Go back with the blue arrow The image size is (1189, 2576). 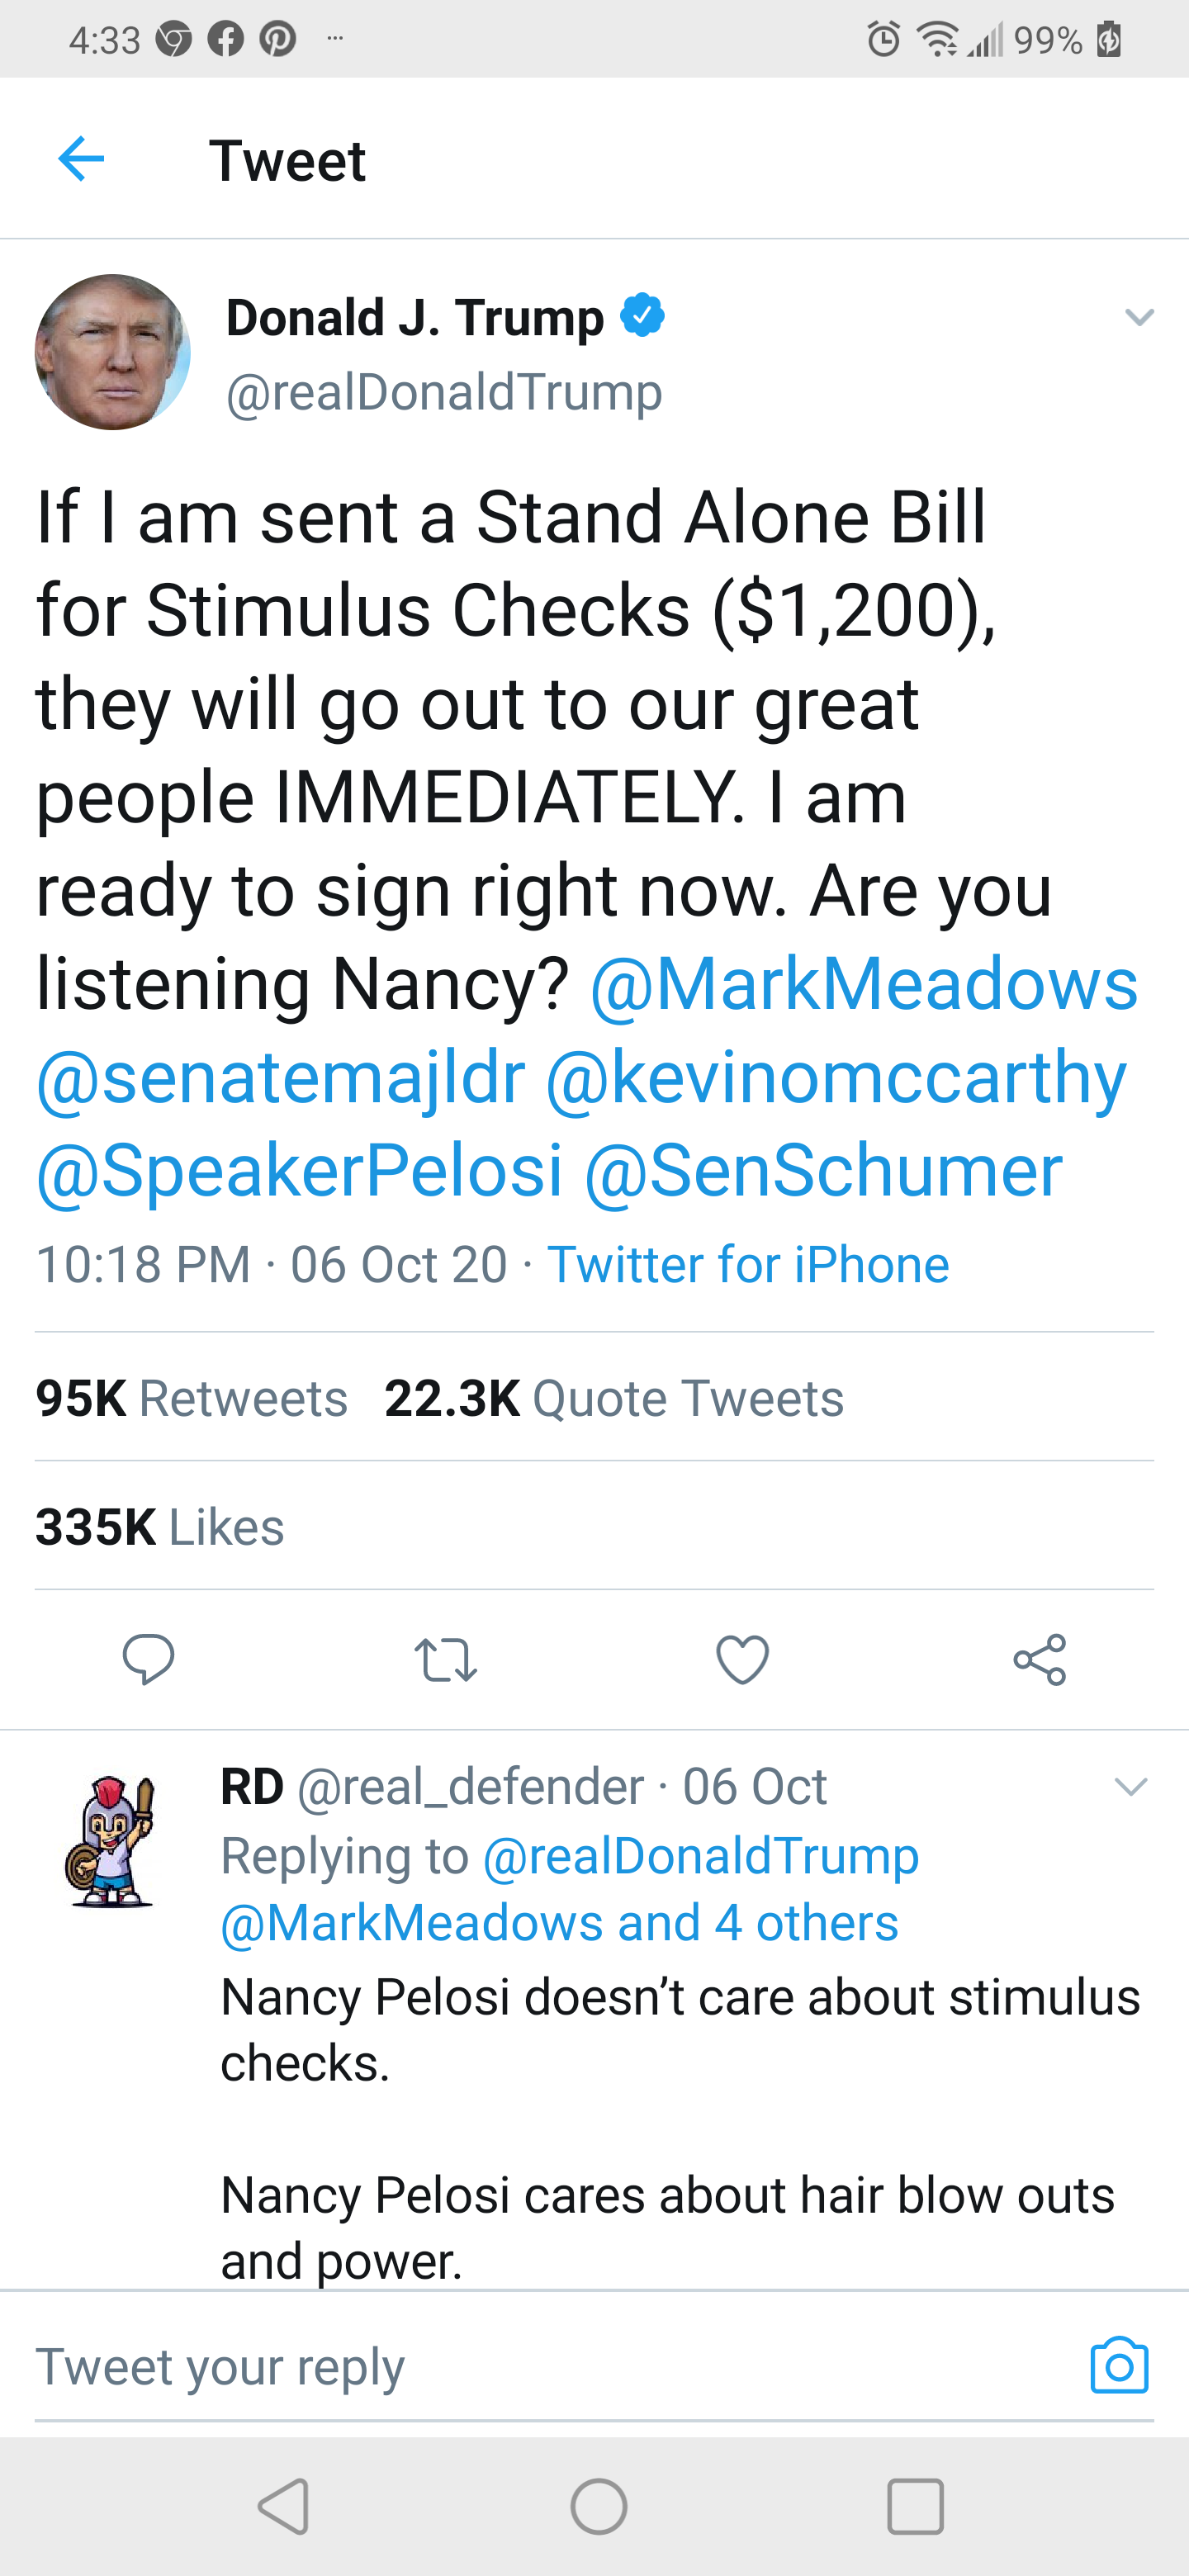[x=81, y=159]
